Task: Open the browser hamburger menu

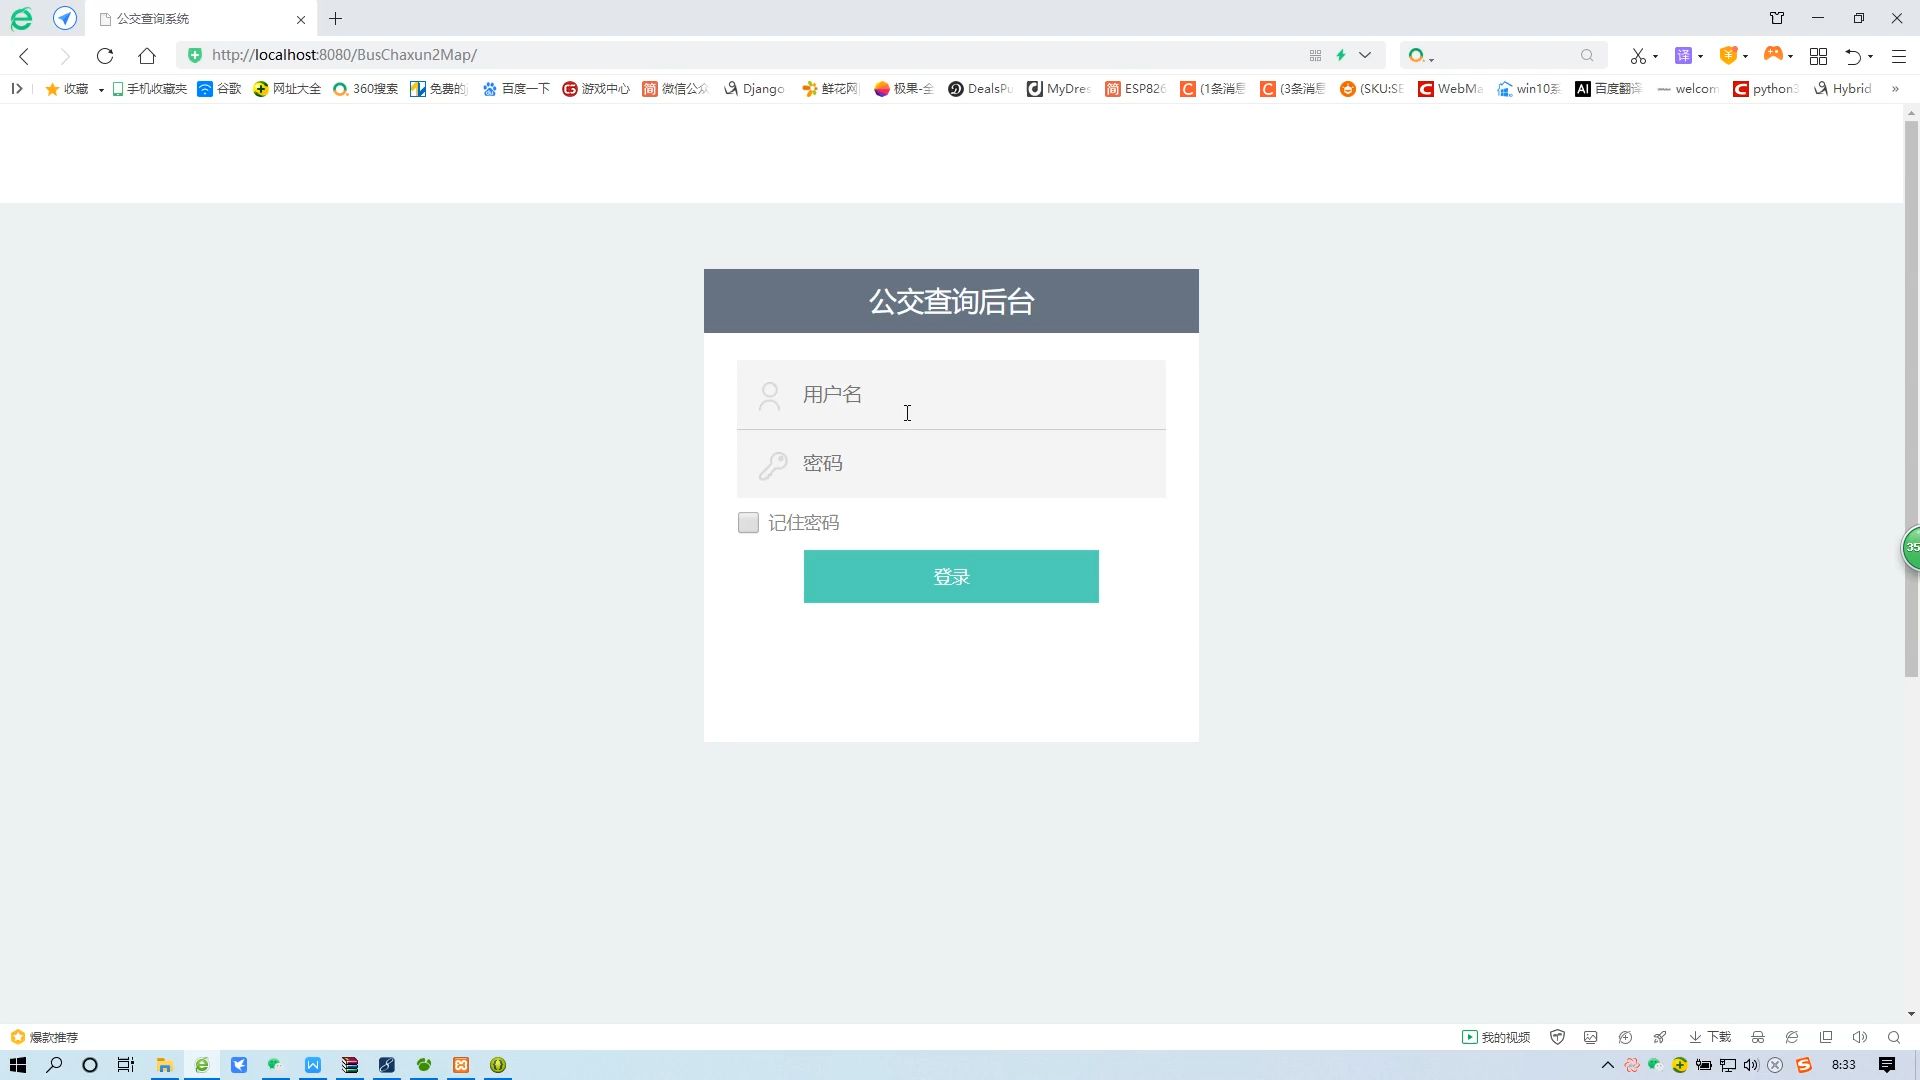Action: [1899, 56]
